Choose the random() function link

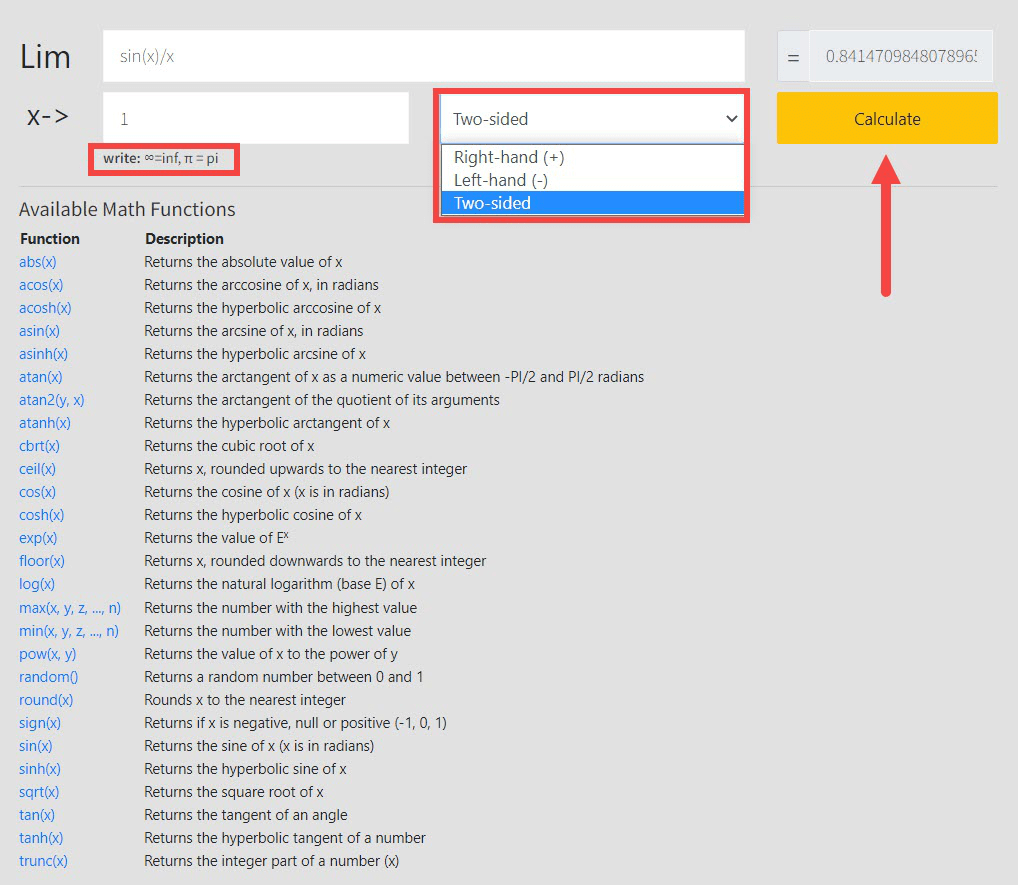[48, 677]
